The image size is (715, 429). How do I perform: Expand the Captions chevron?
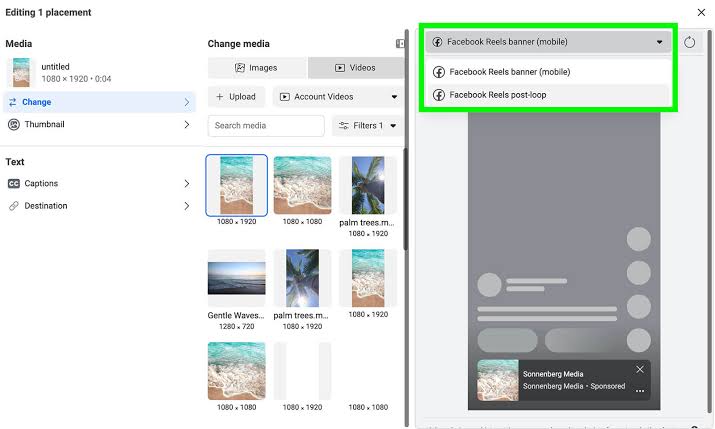click(x=187, y=183)
